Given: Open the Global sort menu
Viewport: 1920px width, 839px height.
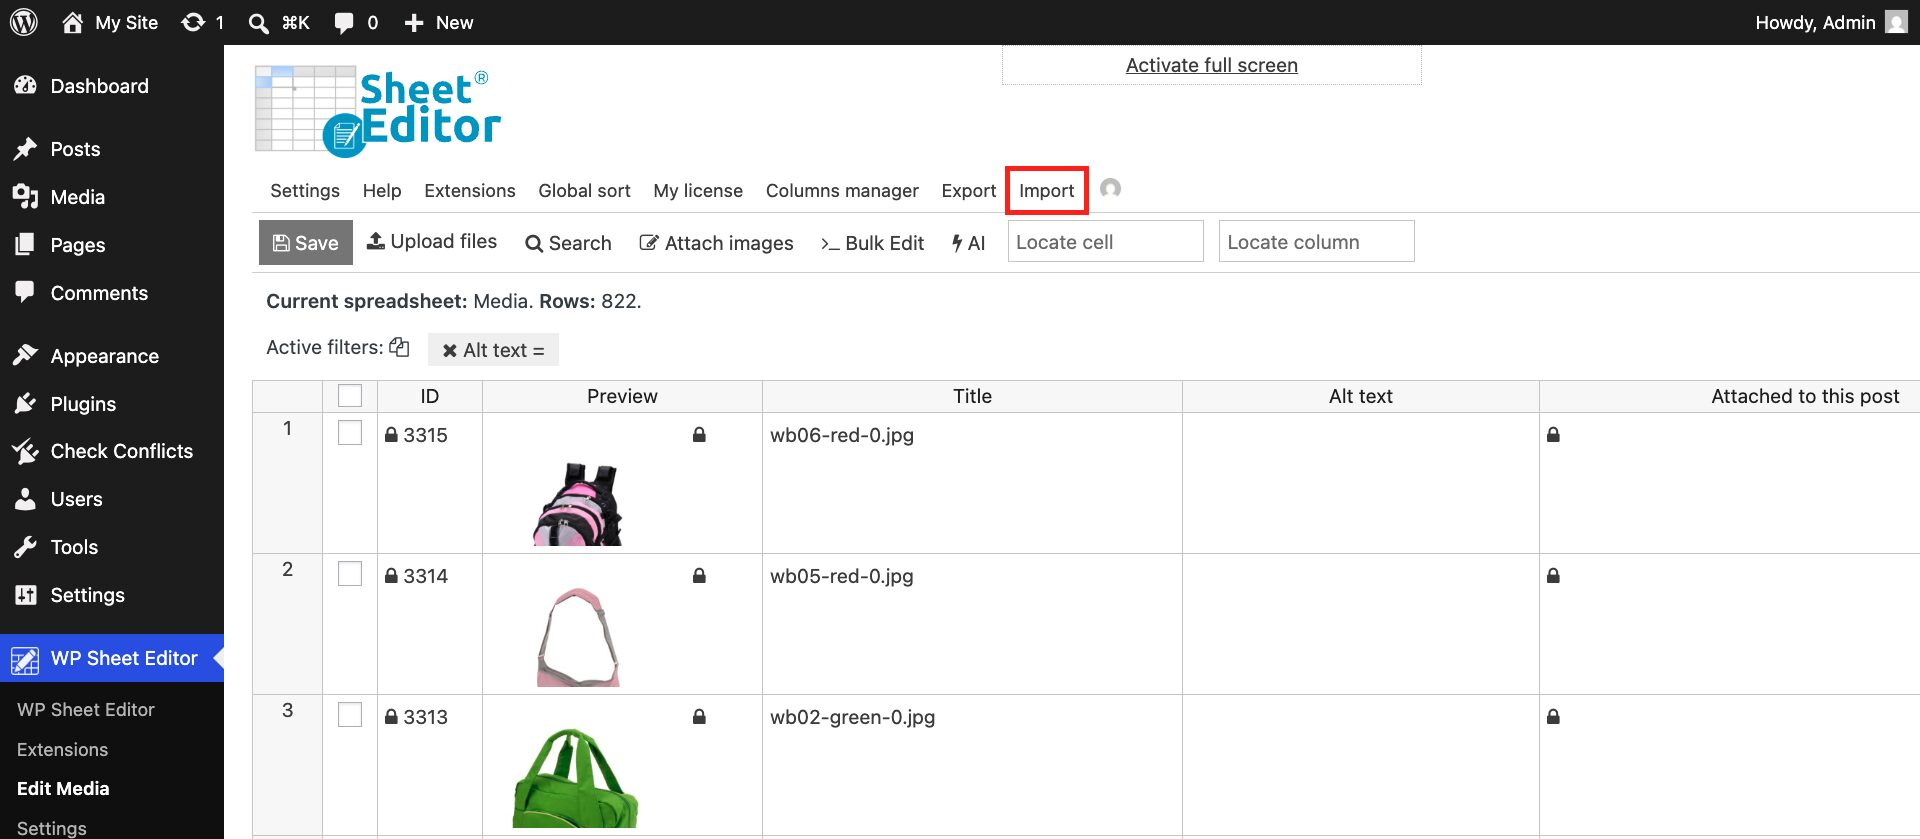Looking at the screenshot, I should (x=584, y=191).
